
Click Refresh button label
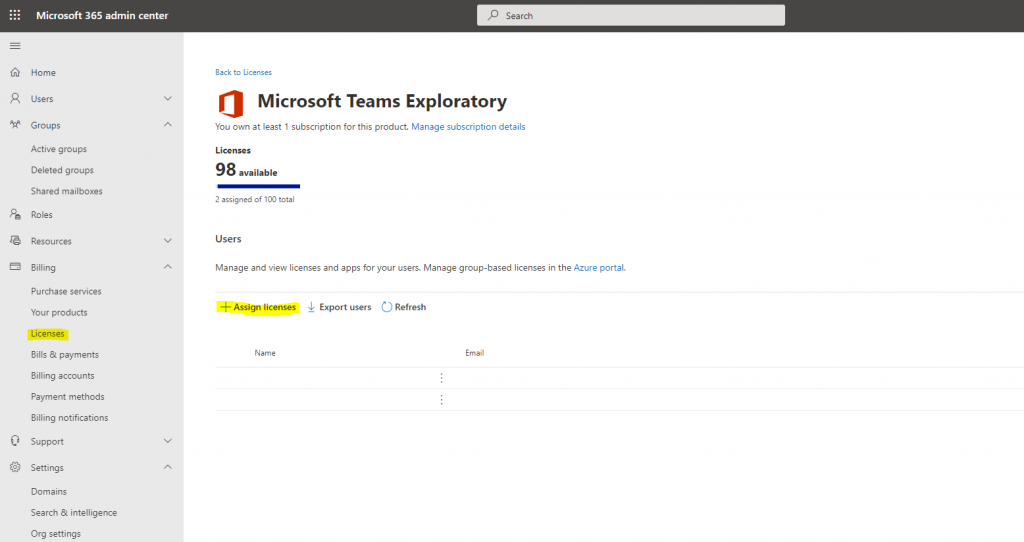pos(410,307)
